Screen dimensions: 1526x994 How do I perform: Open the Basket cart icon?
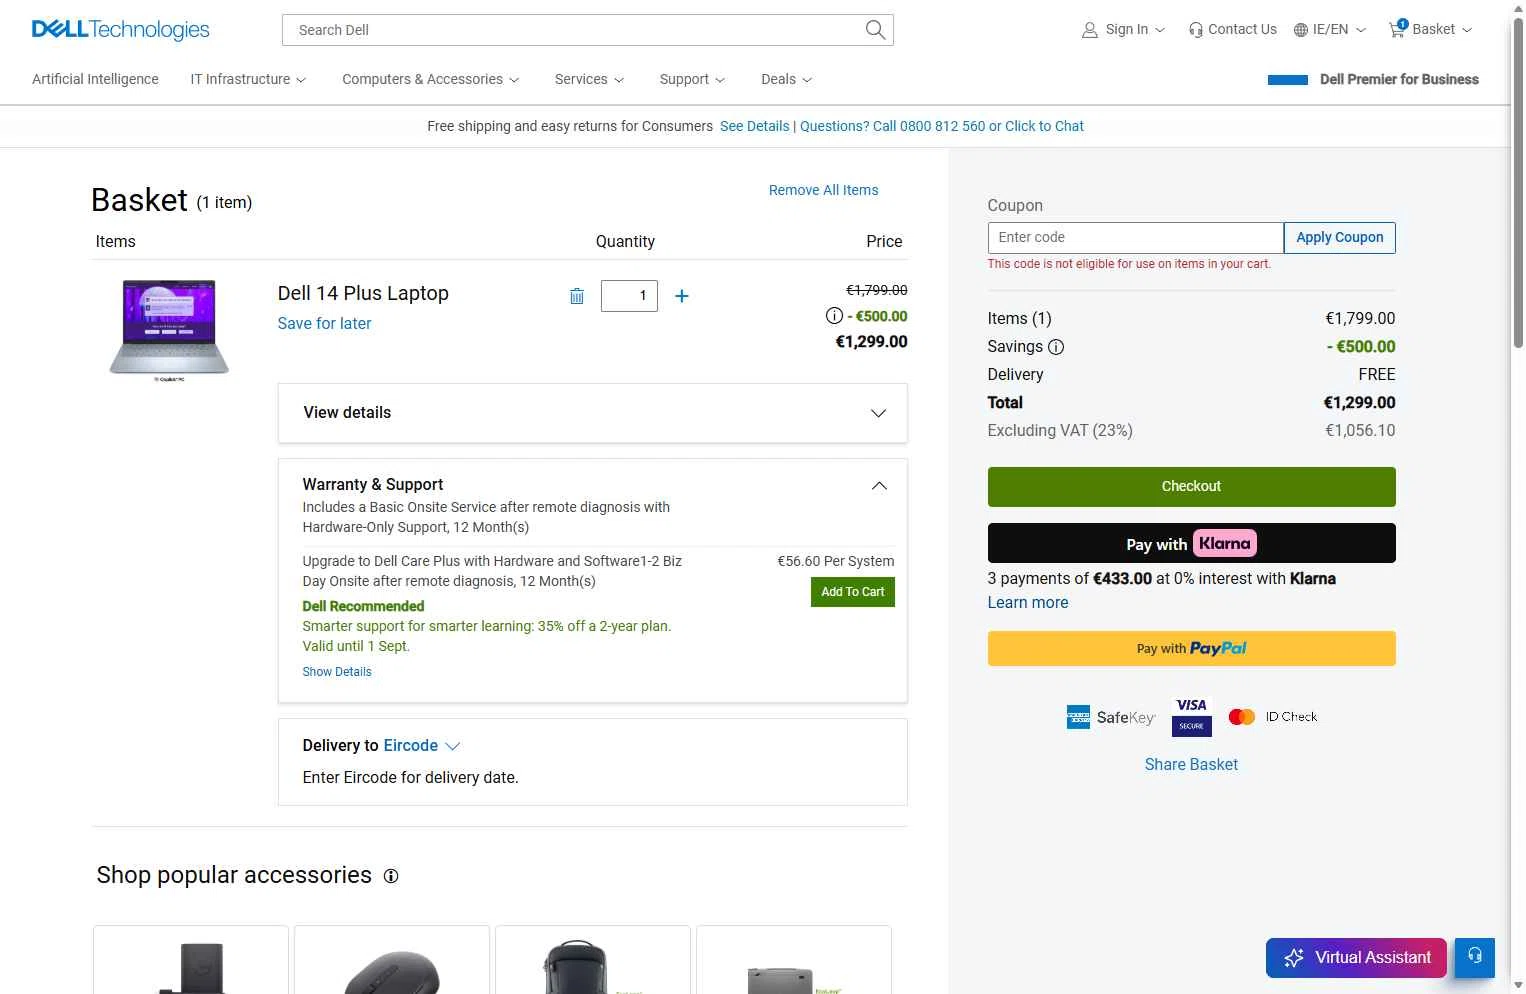[1397, 29]
